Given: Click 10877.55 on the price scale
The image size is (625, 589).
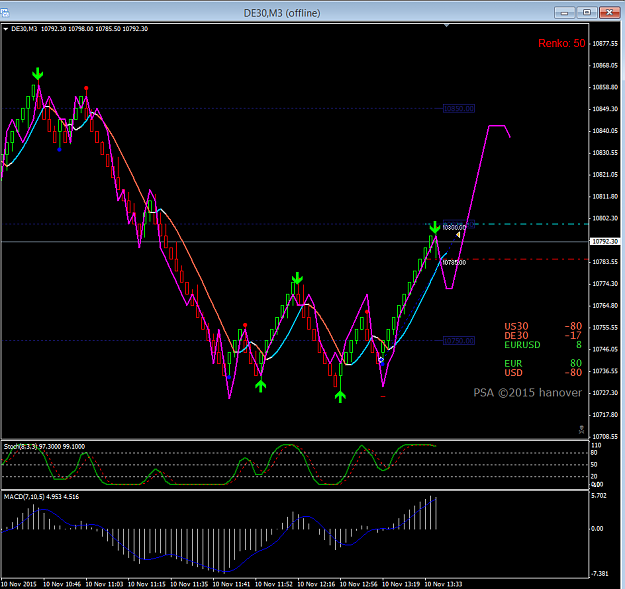Looking at the screenshot, I should click(x=605, y=43).
